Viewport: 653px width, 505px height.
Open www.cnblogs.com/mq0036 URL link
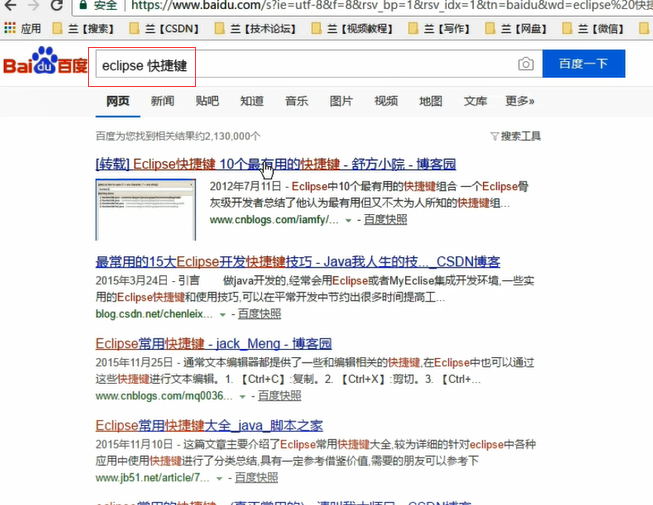point(164,396)
